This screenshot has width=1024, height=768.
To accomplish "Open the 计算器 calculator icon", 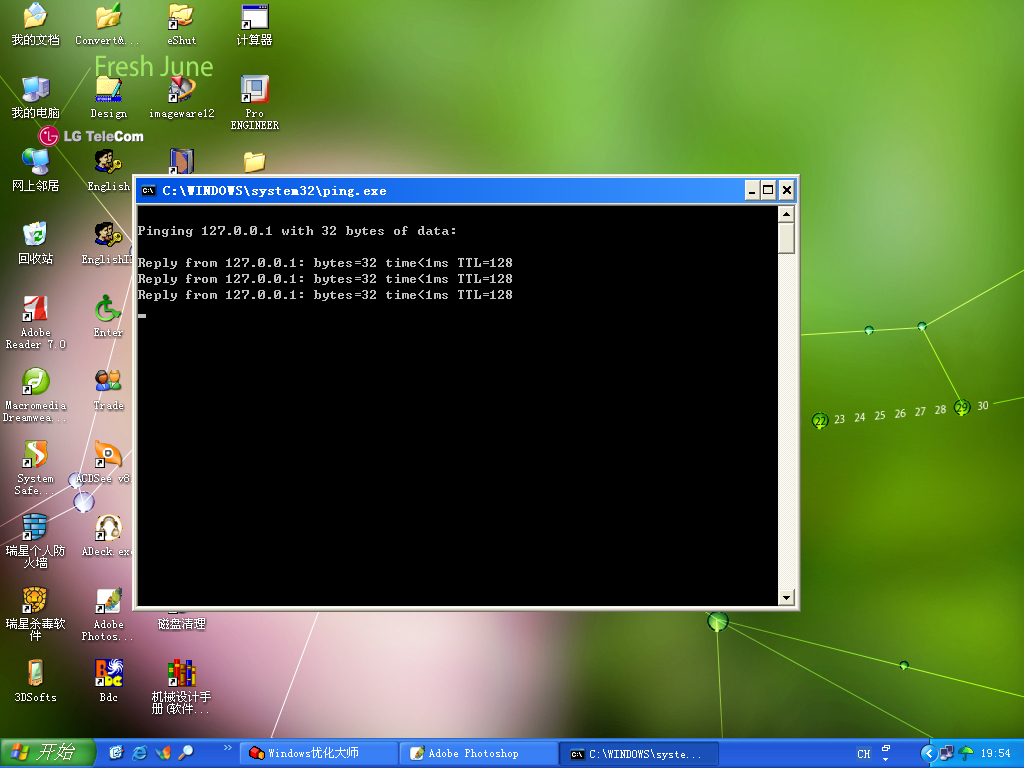I will click(254, 17).
